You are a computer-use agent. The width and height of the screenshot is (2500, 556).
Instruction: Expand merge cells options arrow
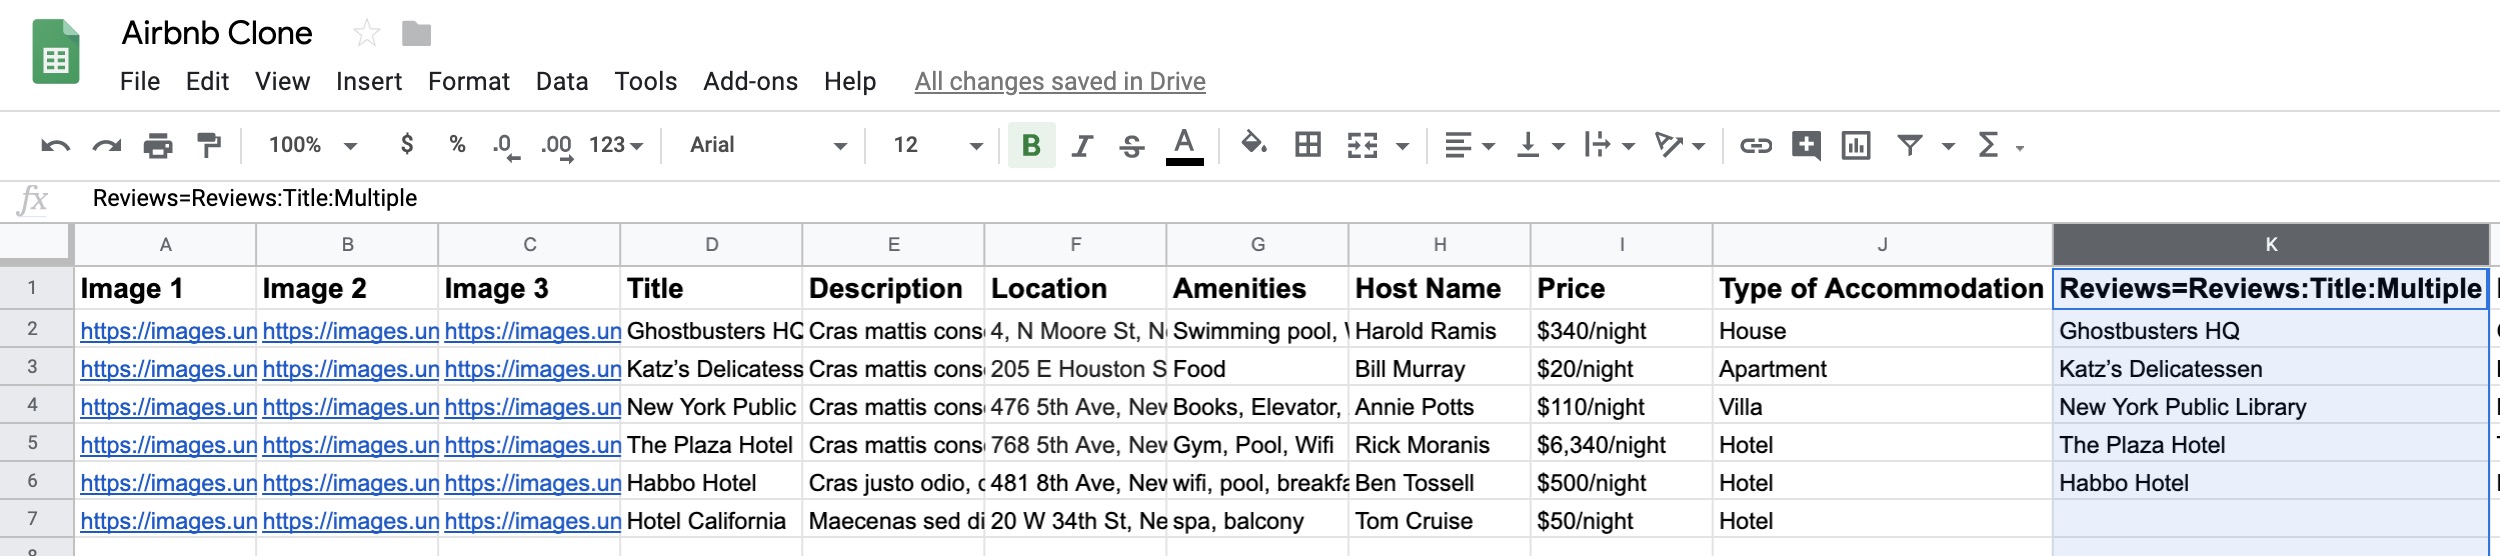pos(1402,147)
